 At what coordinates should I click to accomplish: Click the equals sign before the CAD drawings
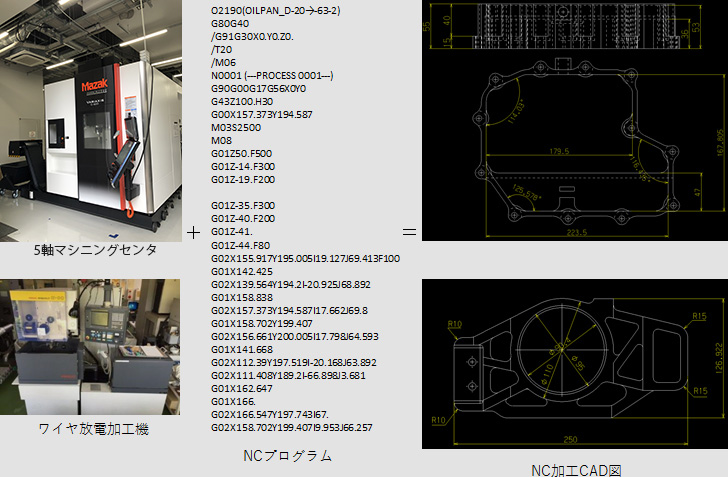(x=409, y=232)
